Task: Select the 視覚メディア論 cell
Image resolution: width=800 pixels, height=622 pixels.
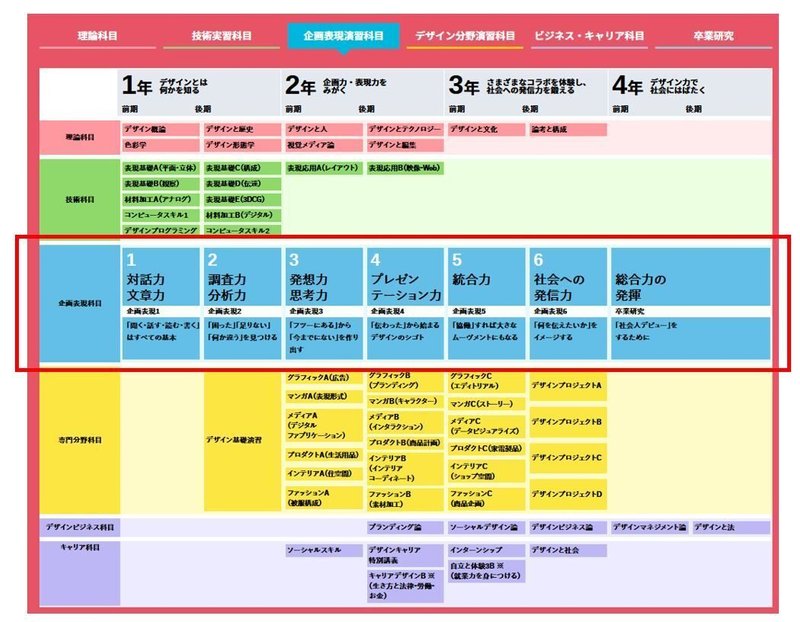Action: tap(324, 145)
